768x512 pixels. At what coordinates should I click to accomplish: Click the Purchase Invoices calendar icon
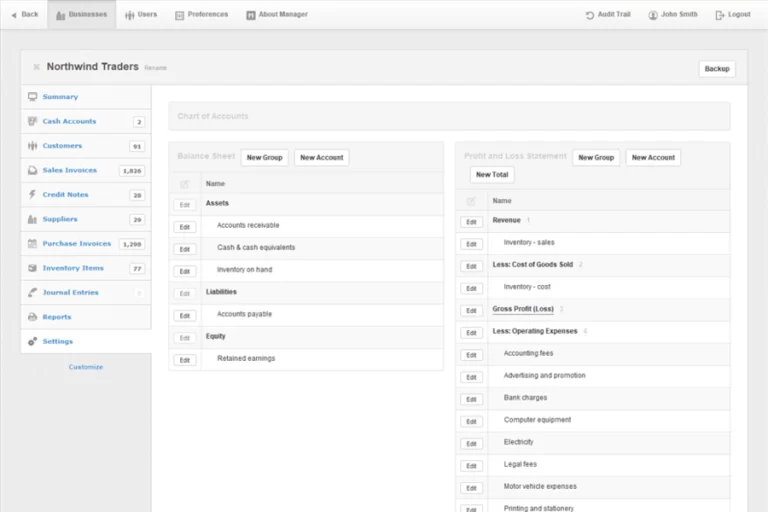click(32, 244)
